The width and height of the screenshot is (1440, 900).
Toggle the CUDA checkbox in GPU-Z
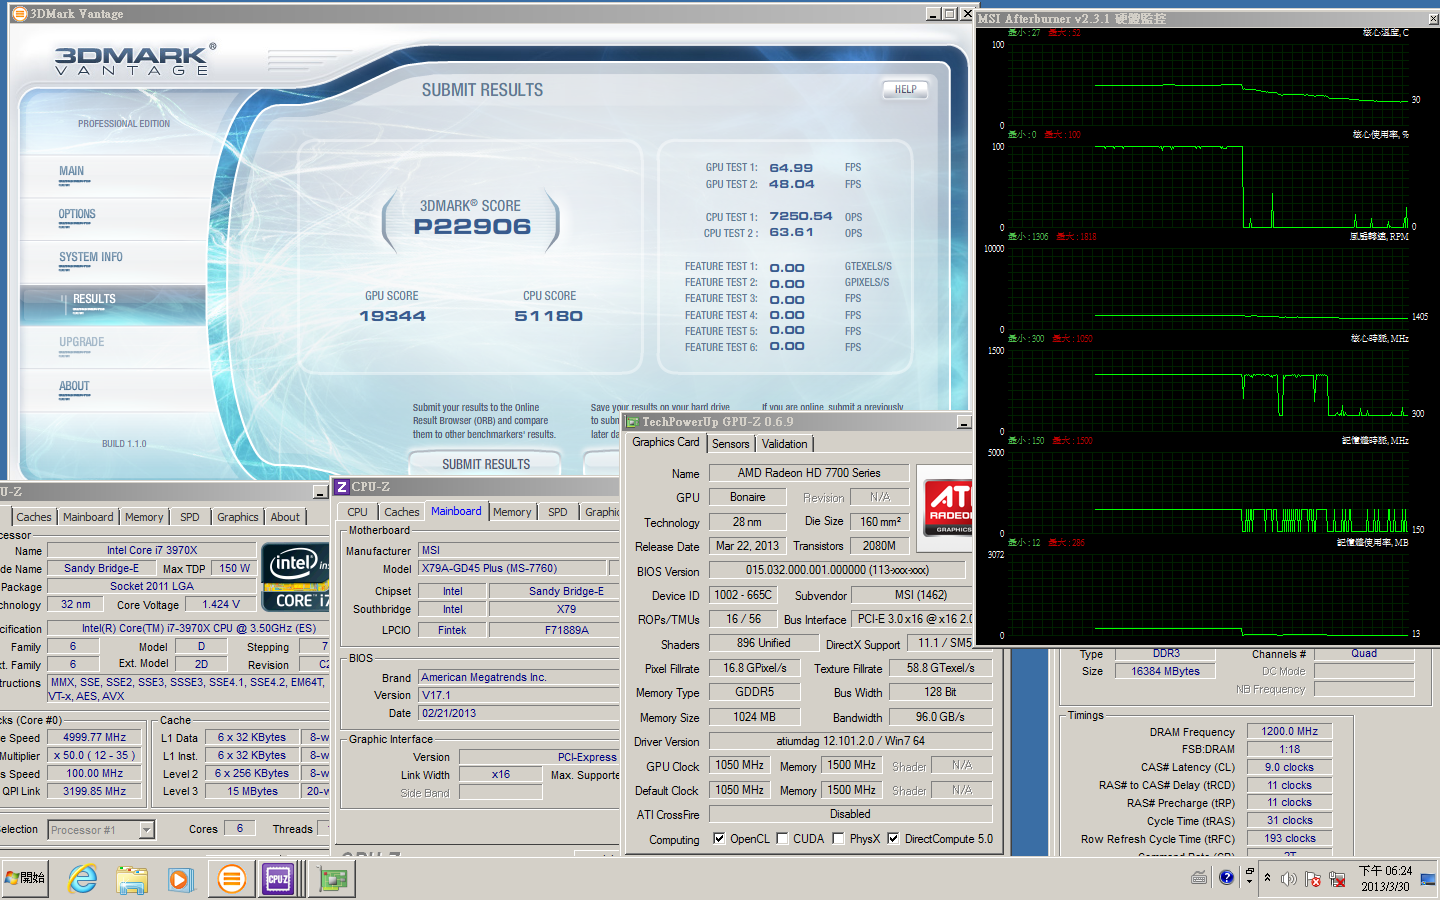tap(782, 839)
